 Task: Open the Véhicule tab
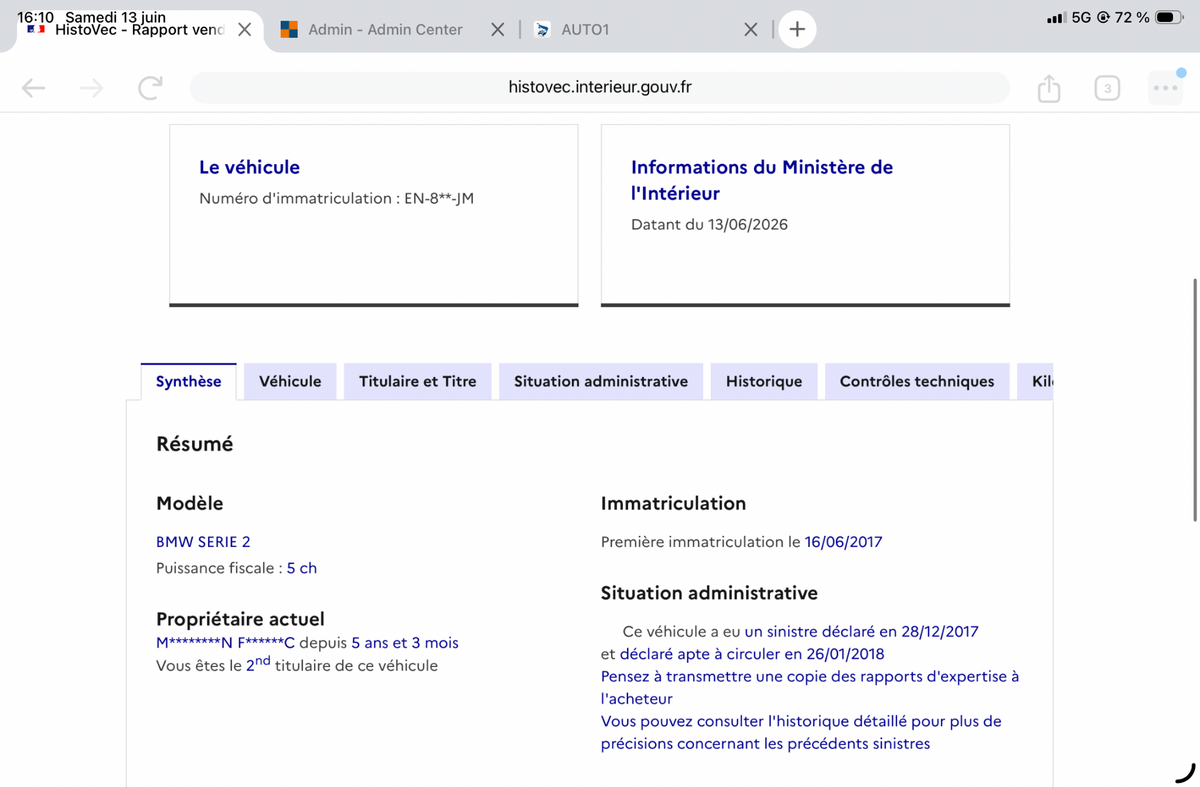[290, 381]
